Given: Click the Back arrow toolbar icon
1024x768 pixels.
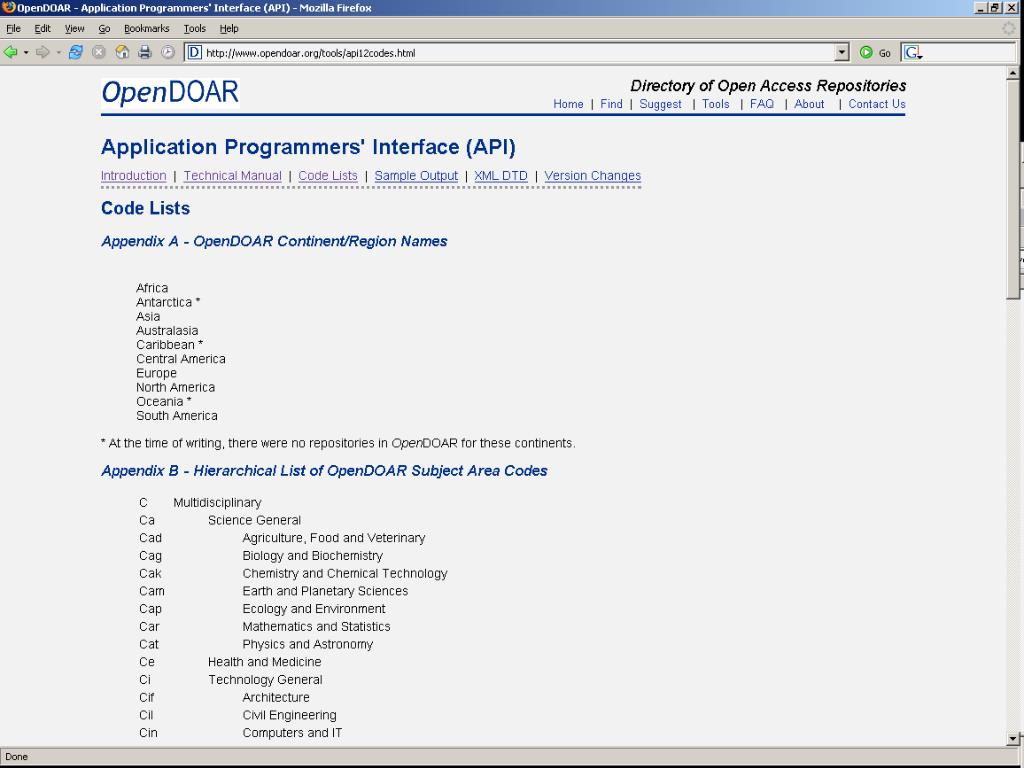Looking at the screenshot, I should coord(10,52).
